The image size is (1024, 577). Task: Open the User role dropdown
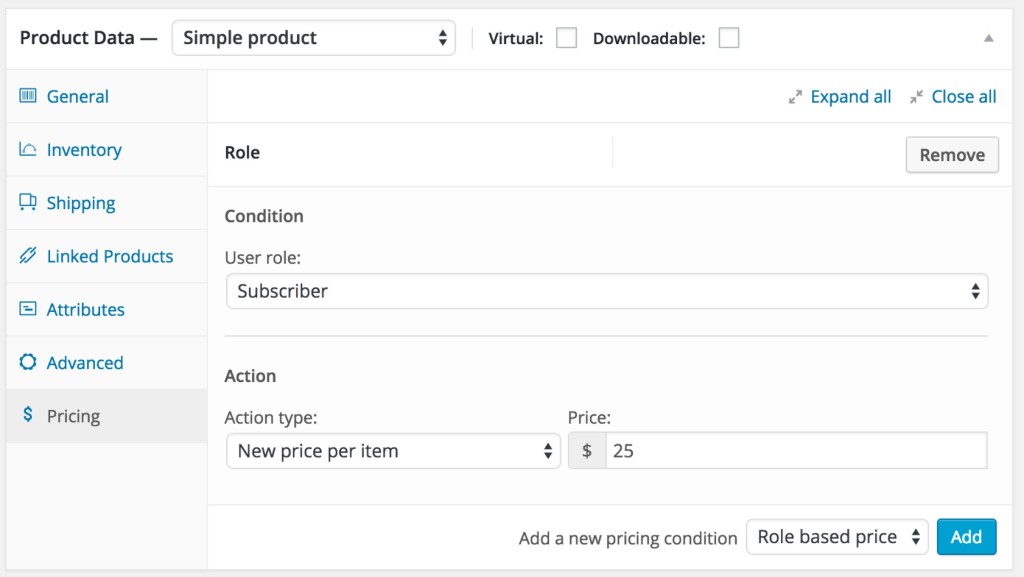[609, 291]
